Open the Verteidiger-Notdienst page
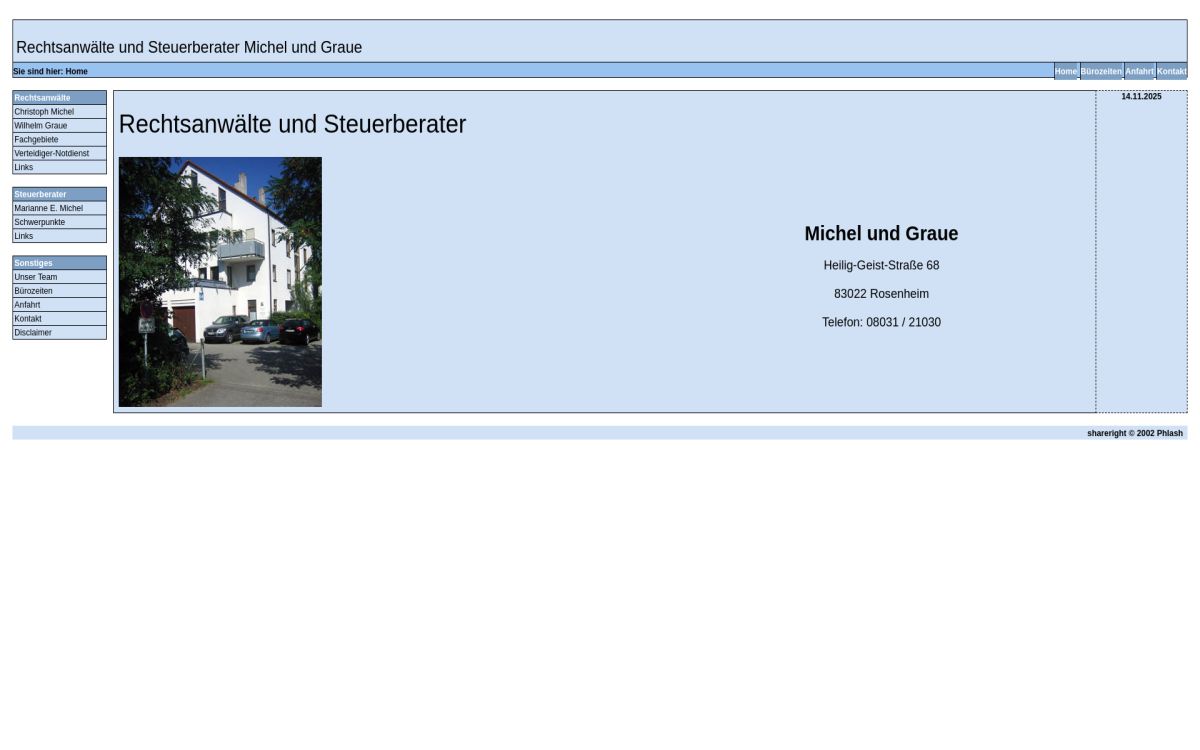This screenshot has height=750, width=1200. point(51,153)
